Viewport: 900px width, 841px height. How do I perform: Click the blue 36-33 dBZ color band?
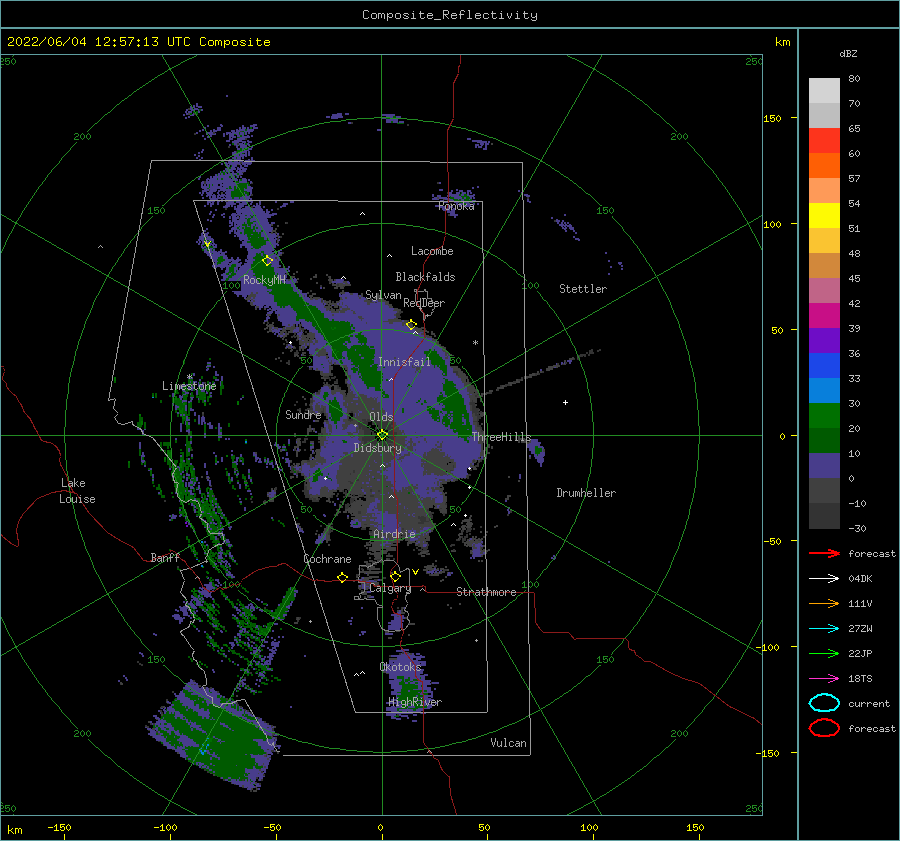click(824, 366)
